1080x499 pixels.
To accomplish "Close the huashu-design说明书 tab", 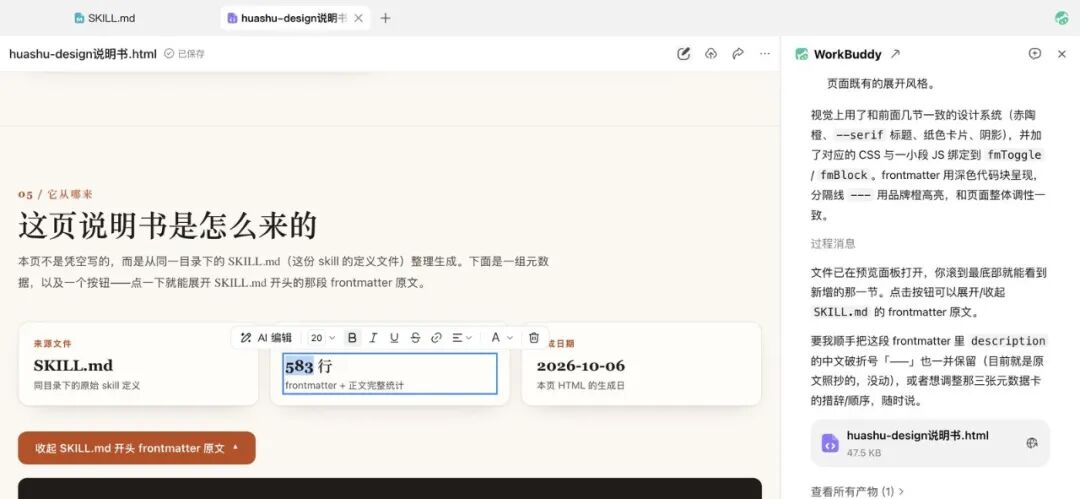I will [x=358, y=18].
